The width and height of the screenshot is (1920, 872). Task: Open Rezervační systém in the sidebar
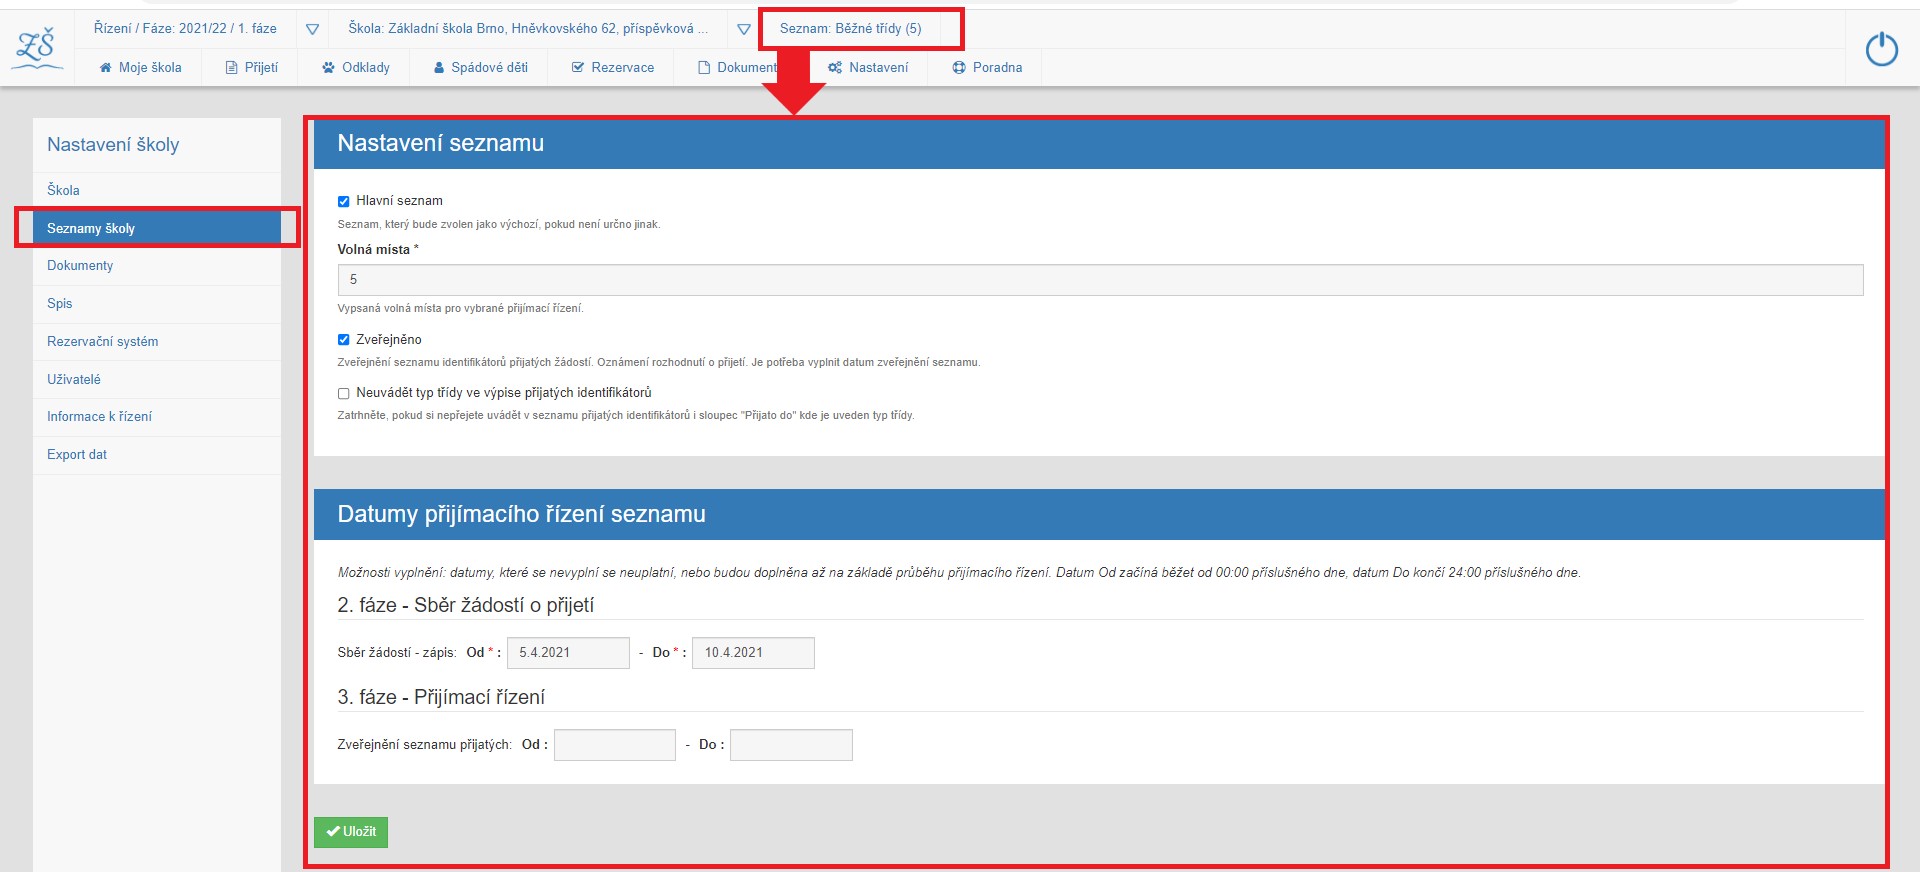(157, 342)
